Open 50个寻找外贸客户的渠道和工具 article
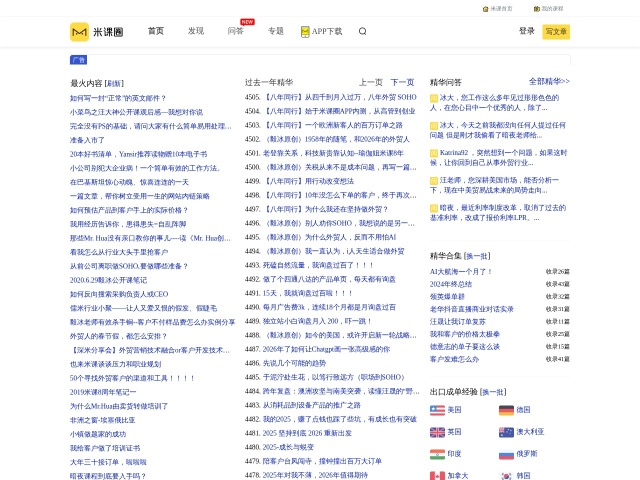The image size is (640, 480). tap(132, 378)
